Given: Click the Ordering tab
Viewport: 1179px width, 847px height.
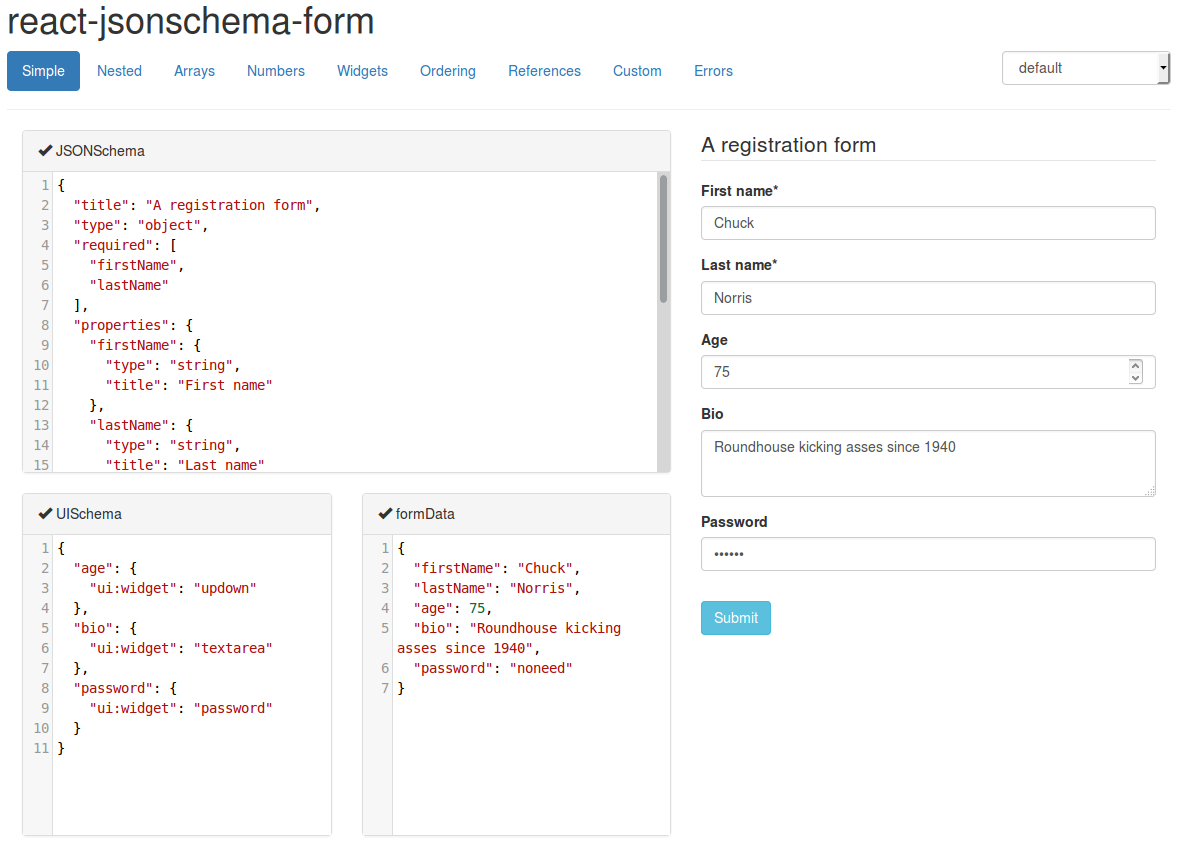Looking at the screenshot, I should pyautogui.click(x=448, y=71).
